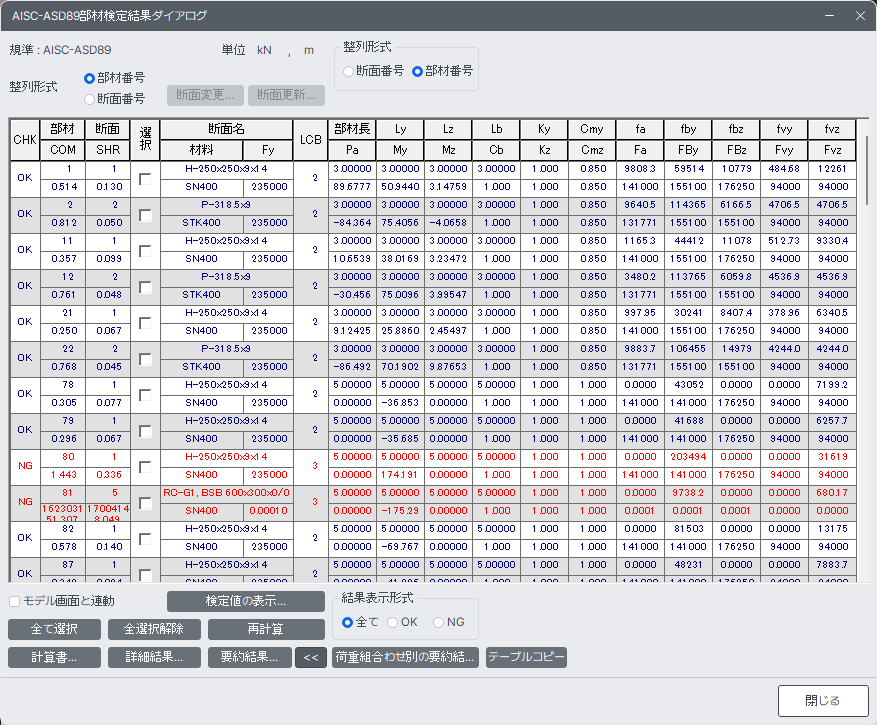Image resolution: width=877 pixels, height=725 pixels.
Task: Click the 再計算 button
Action: click(266, 629)
